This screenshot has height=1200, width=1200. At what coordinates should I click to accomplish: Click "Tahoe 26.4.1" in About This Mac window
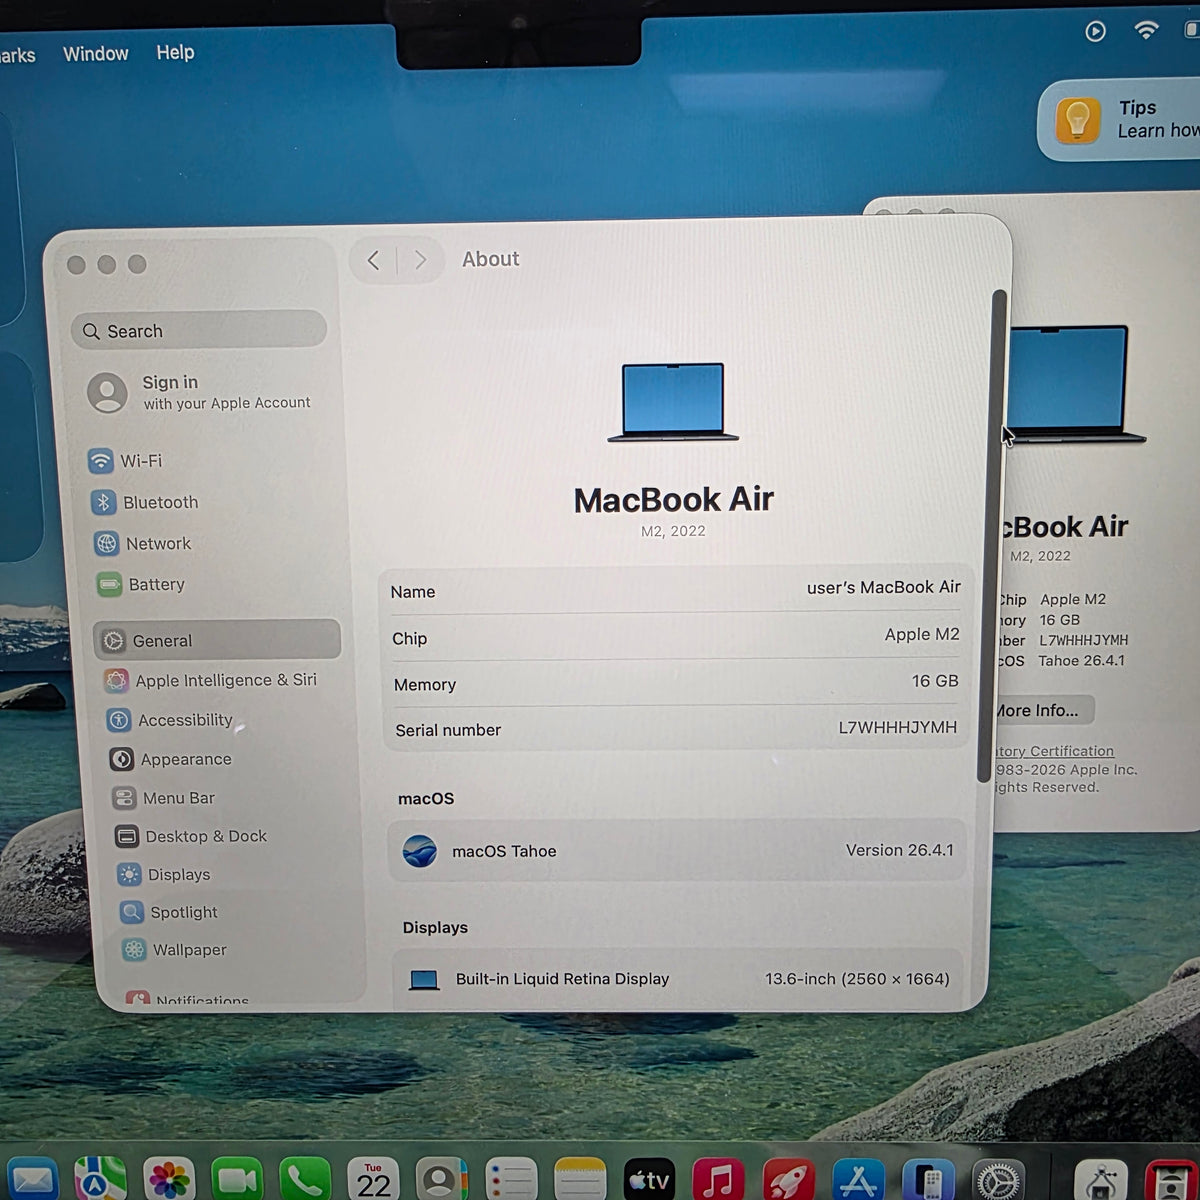coord(1081,660)
